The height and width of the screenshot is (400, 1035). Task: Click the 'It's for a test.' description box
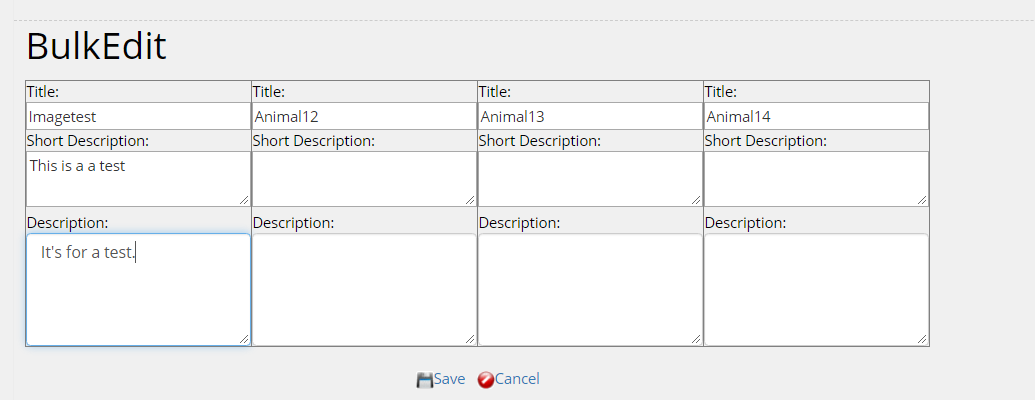tap(138, 290)
